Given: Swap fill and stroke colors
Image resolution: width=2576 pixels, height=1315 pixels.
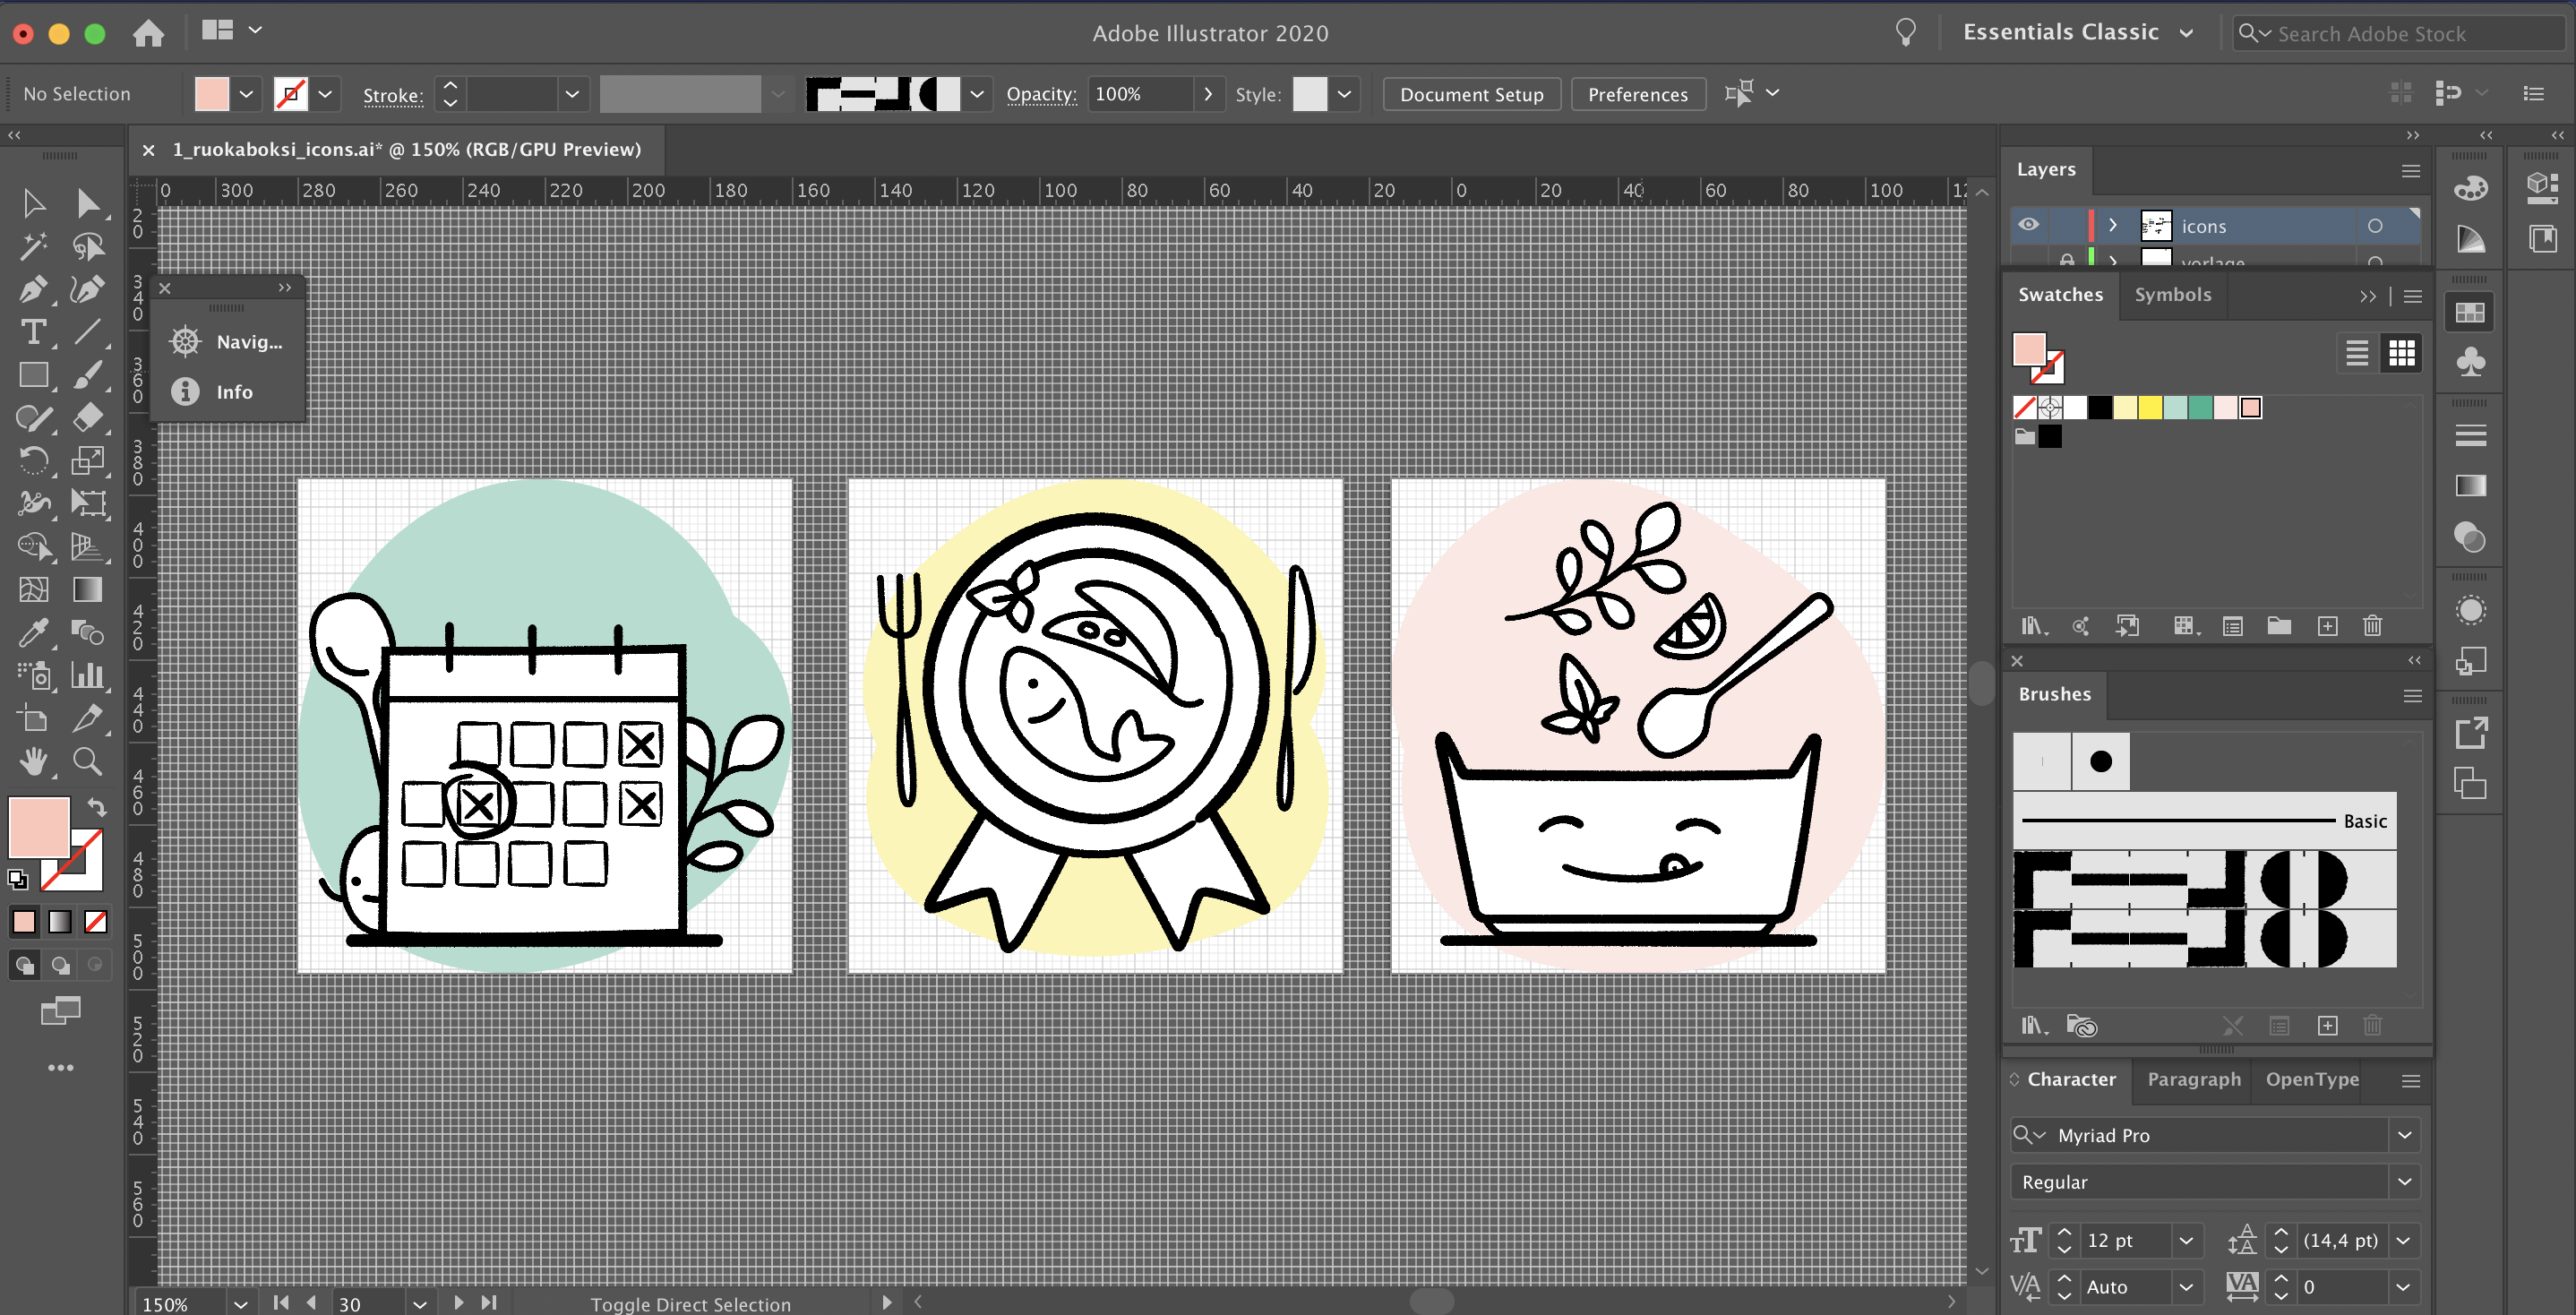Looking at the screenshot, I should [x=96, y=807].
